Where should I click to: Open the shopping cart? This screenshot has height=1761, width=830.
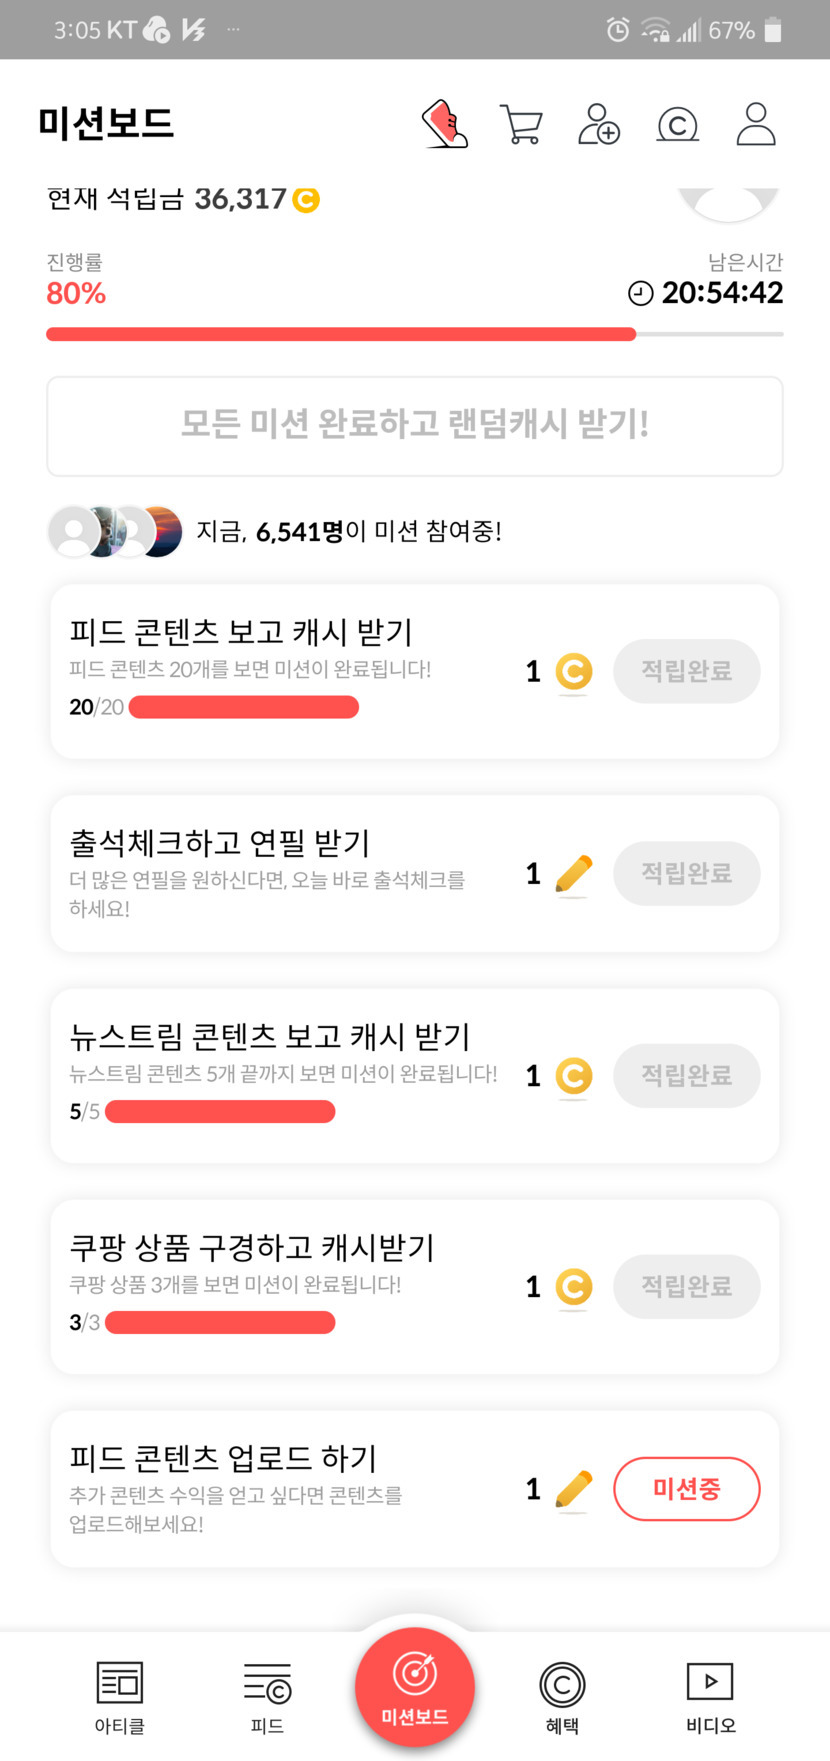click(x=520, y=125)
